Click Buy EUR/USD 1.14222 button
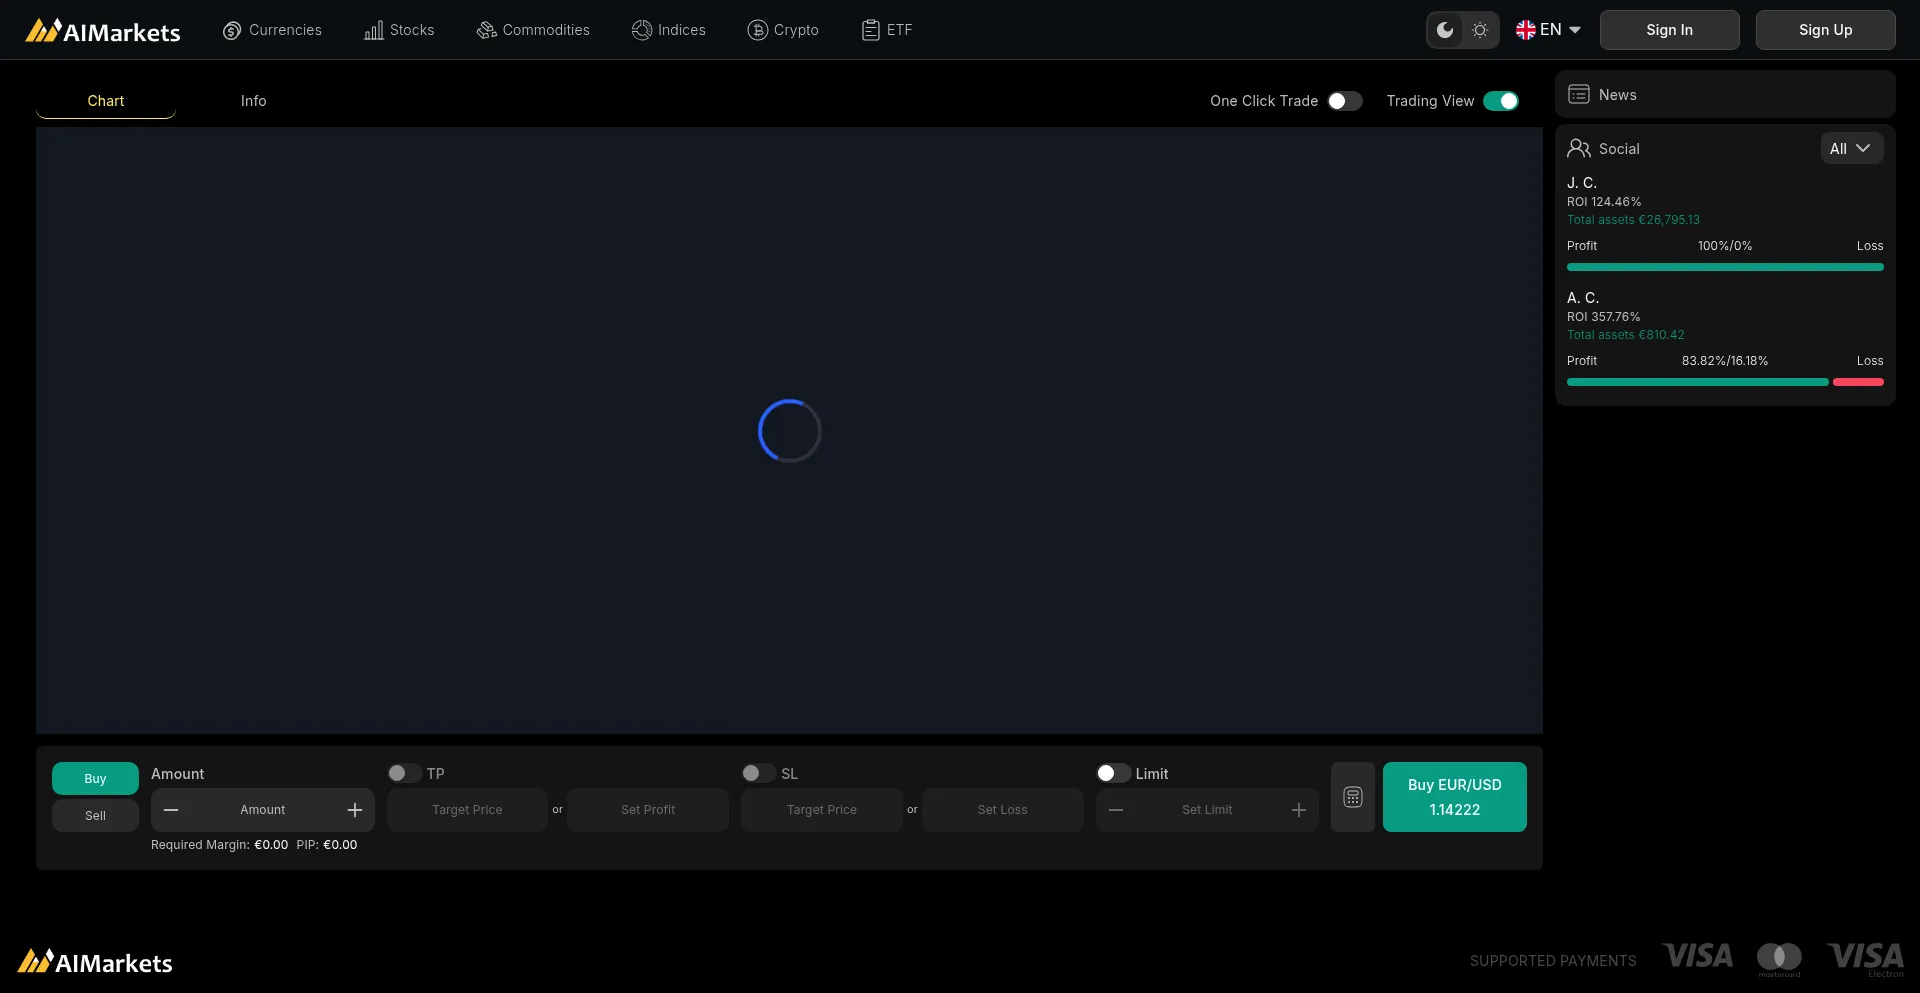Image resolution: width=1920 pixels, height=993 pixels. coord(1455,797)
